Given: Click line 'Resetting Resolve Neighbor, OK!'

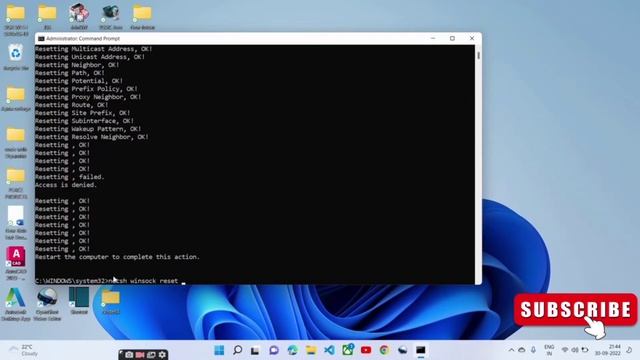Looking at the screenshot, I should click(92, 137).
